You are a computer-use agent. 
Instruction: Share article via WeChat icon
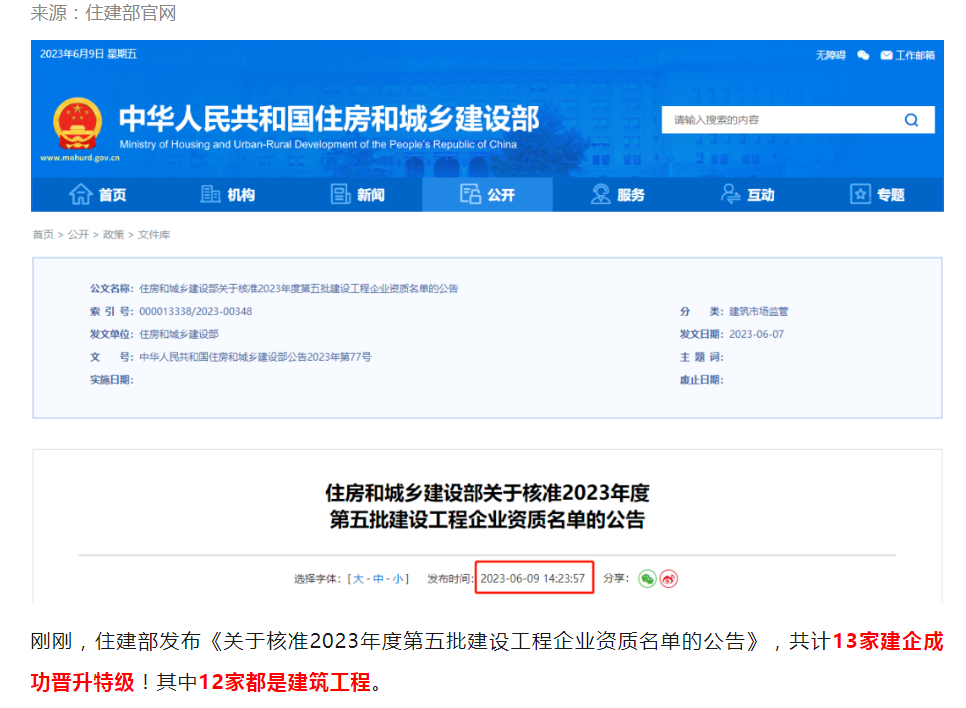coord(647,578)
